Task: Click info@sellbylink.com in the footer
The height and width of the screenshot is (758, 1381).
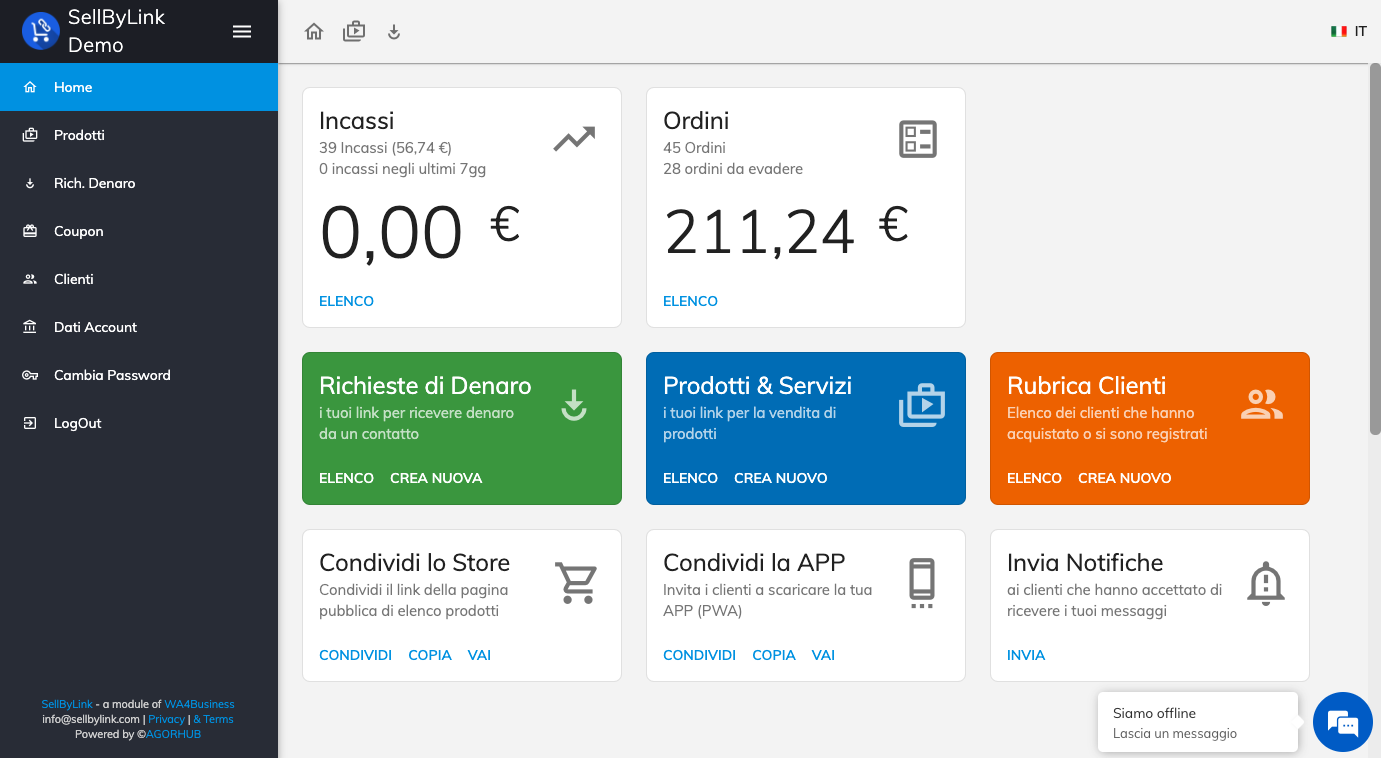Action: coord(91,719)
